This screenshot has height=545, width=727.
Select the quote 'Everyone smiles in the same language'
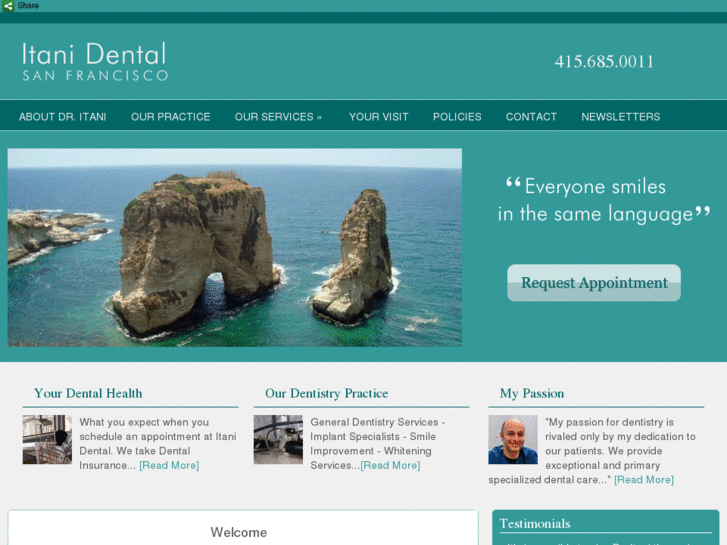point(604,200)
